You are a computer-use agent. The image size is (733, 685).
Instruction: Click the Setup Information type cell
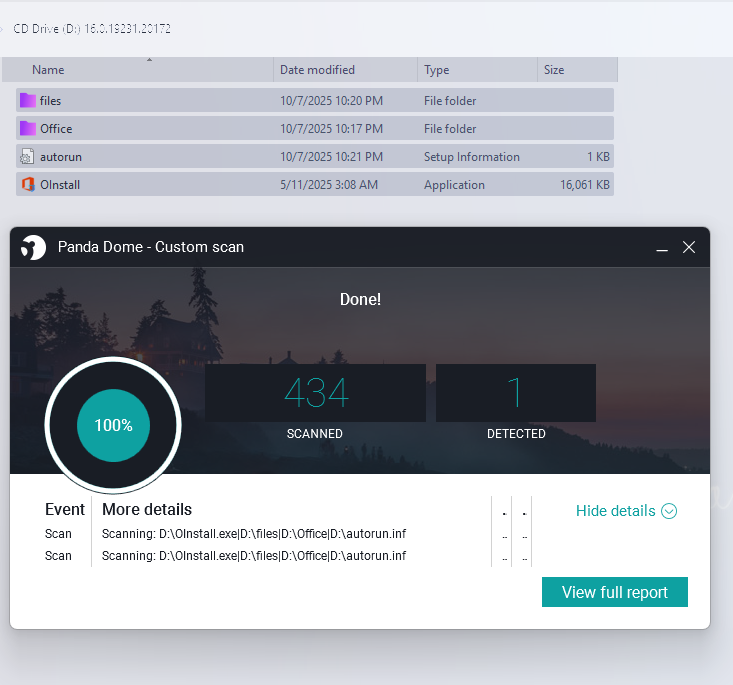(x=472, y=157)
